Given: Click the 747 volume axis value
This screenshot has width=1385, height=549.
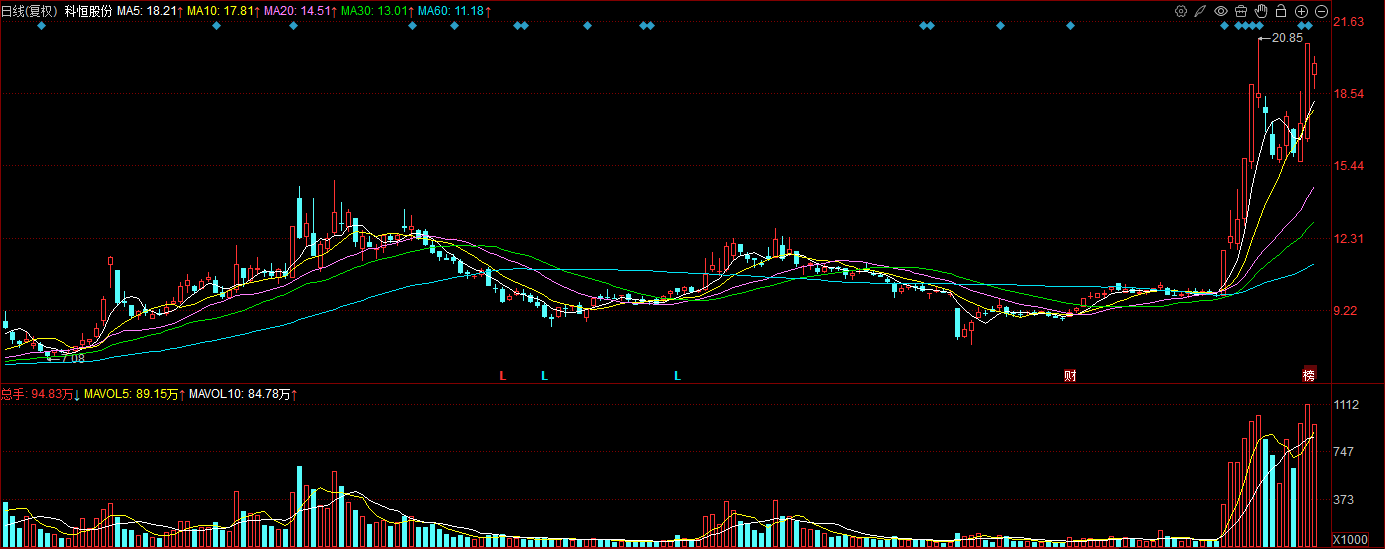Looking at the screenshot, I should click(1345, 452).
